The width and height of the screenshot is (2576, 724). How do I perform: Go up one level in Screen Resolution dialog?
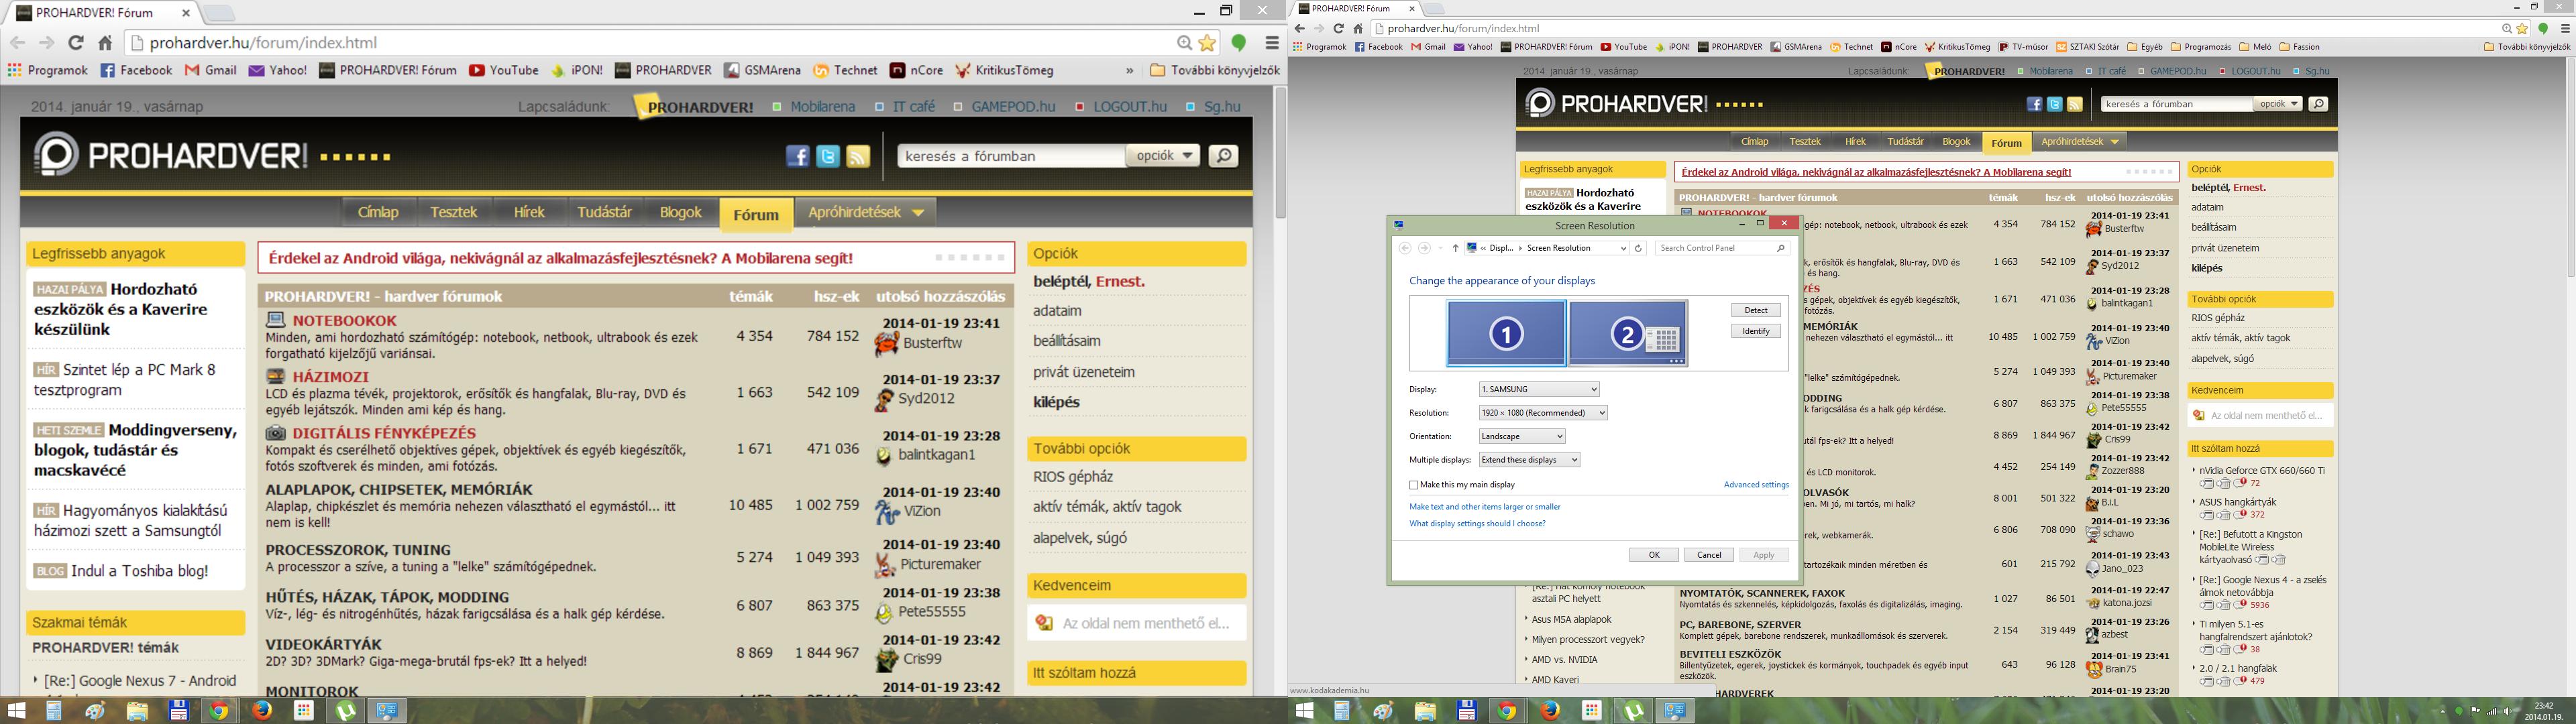[1455, 248]
